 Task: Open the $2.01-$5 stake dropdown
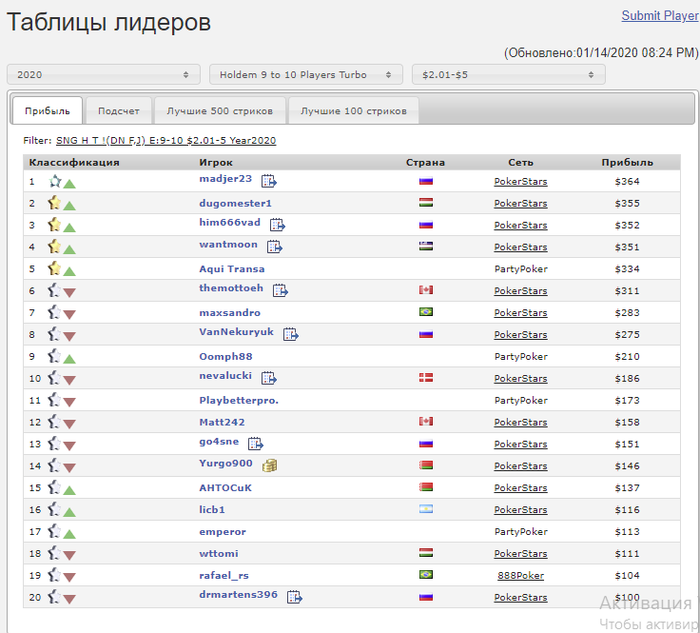click(x=508, y=75)
